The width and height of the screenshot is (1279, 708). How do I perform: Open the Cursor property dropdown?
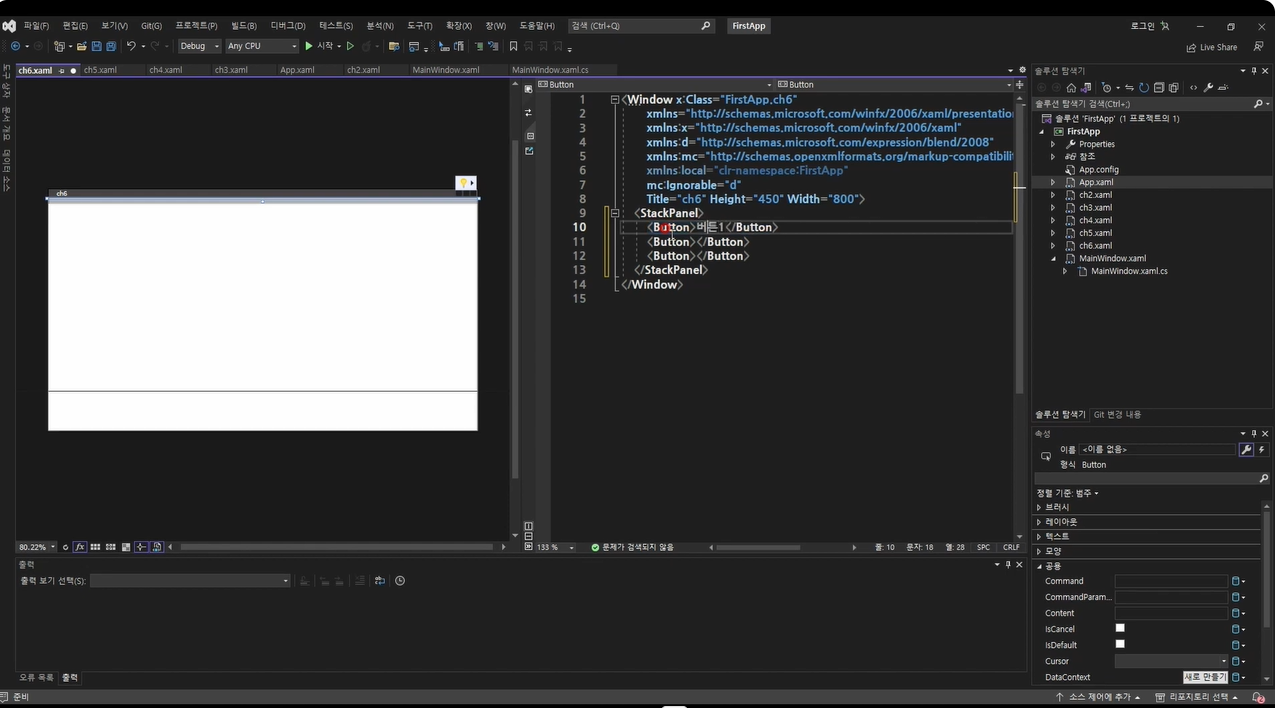click(x=1172, y=661)
